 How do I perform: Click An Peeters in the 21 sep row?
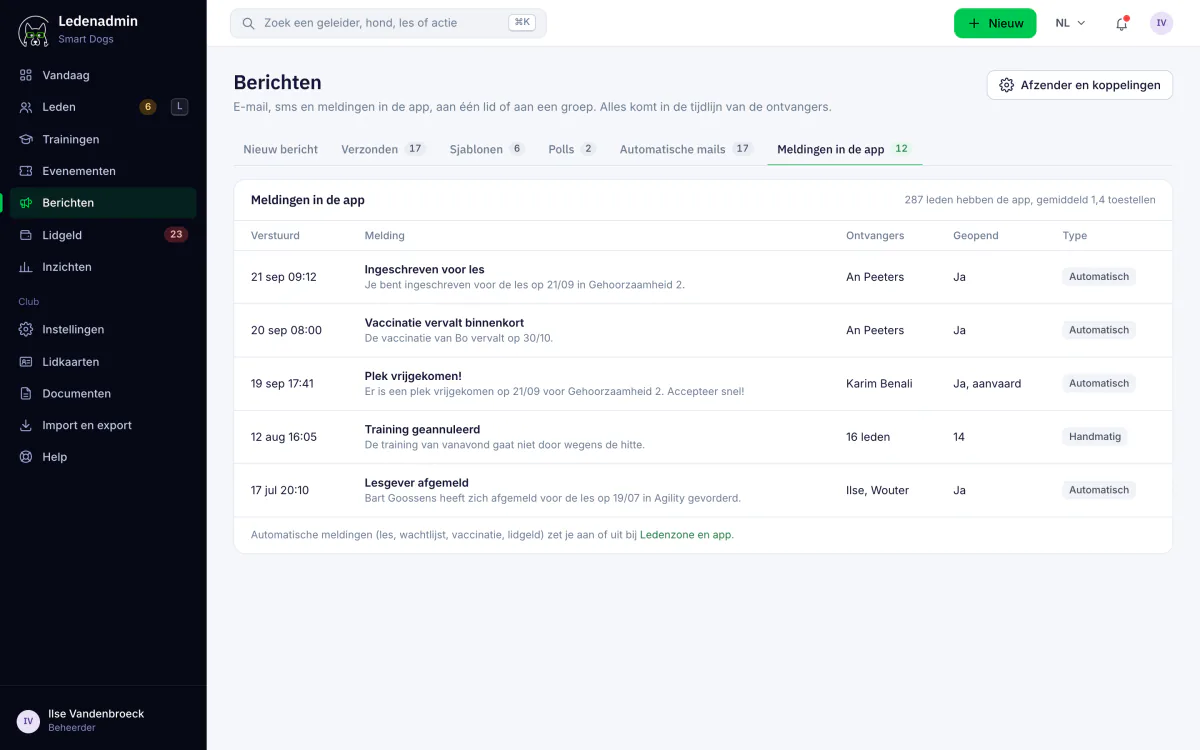875,277
